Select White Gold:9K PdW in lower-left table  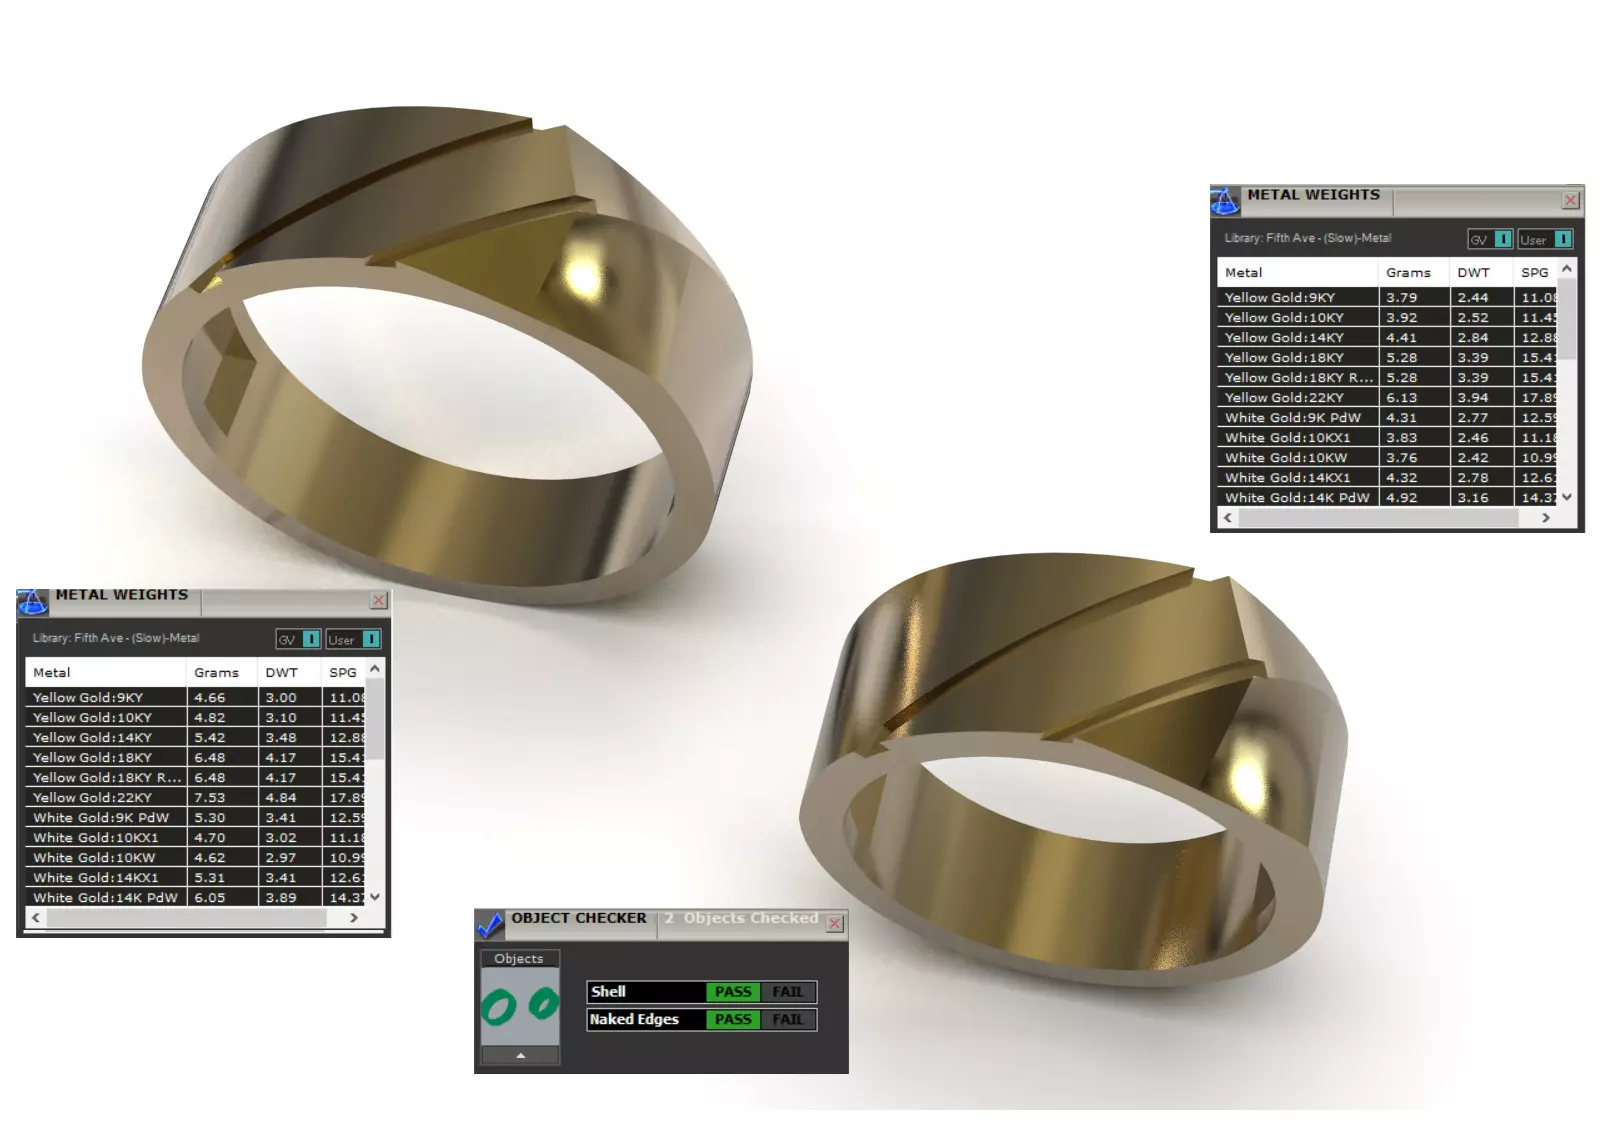[x=195, y=817]
